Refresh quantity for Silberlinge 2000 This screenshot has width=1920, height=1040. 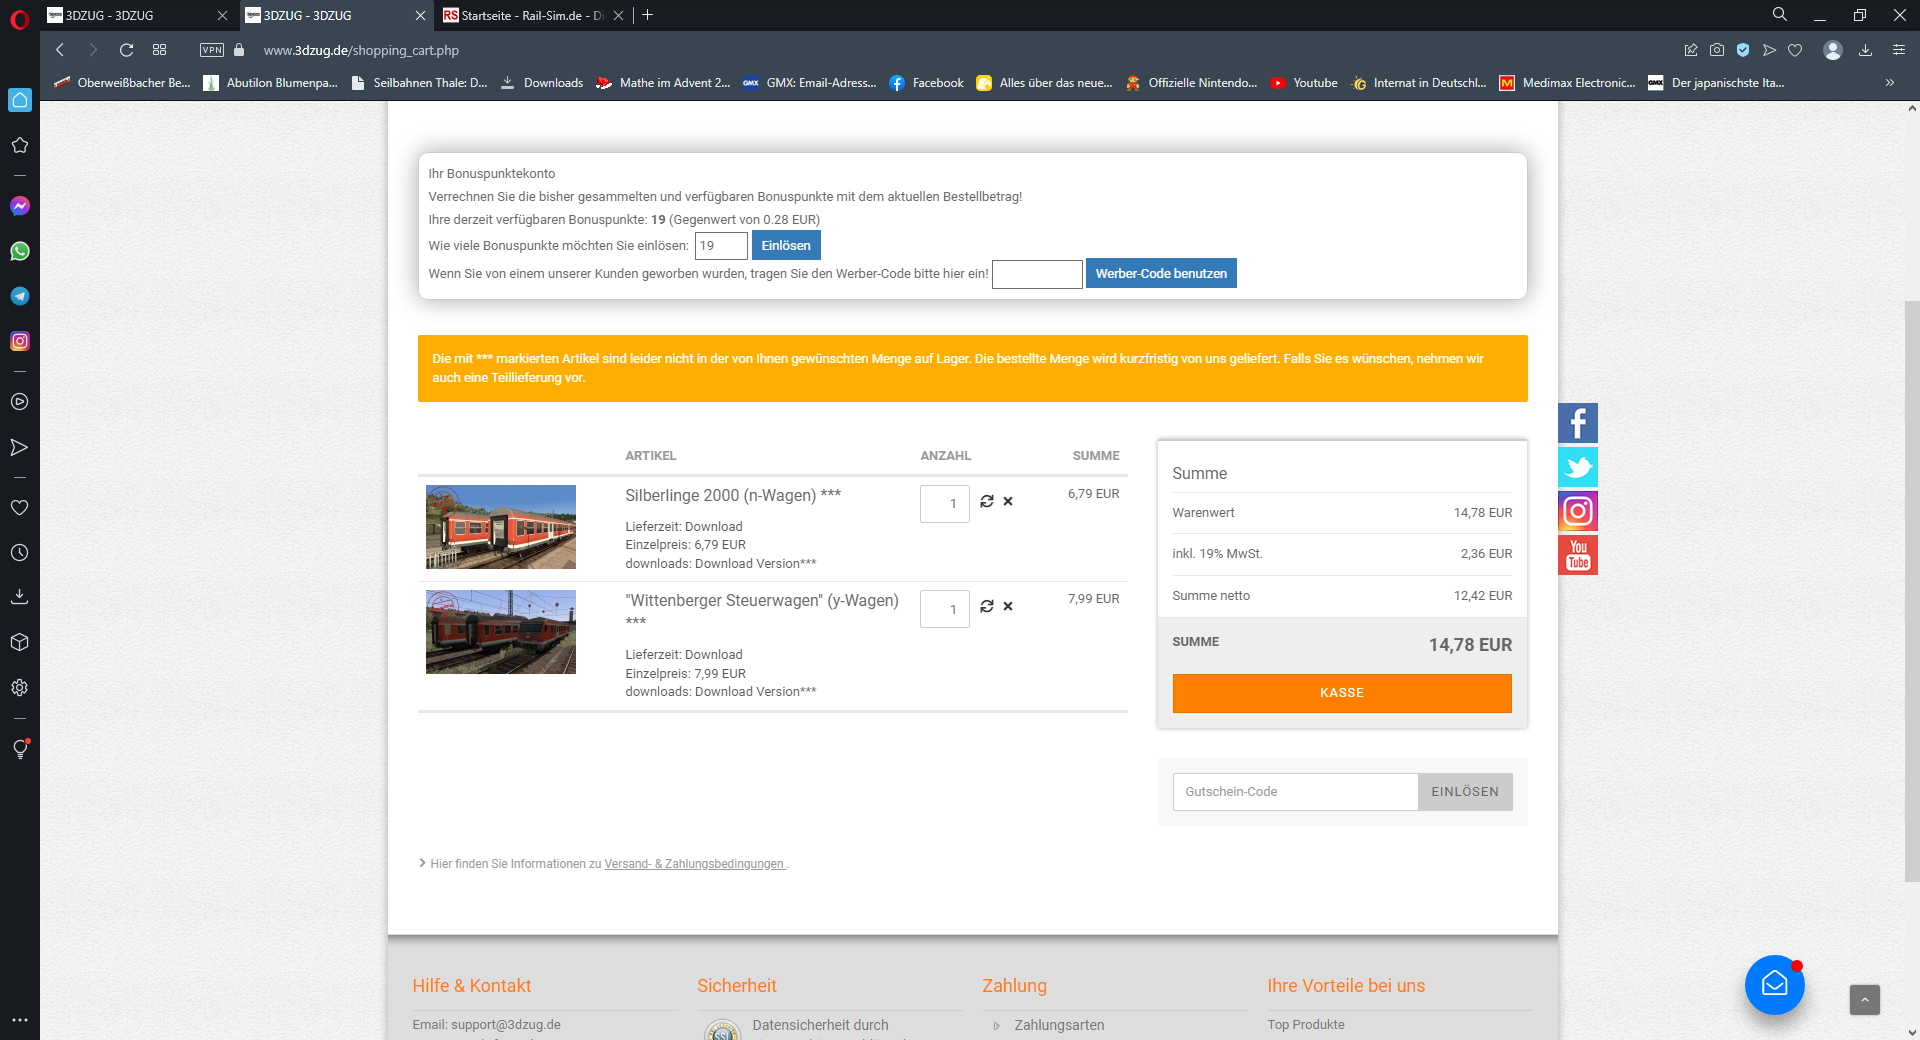(987, 501)
